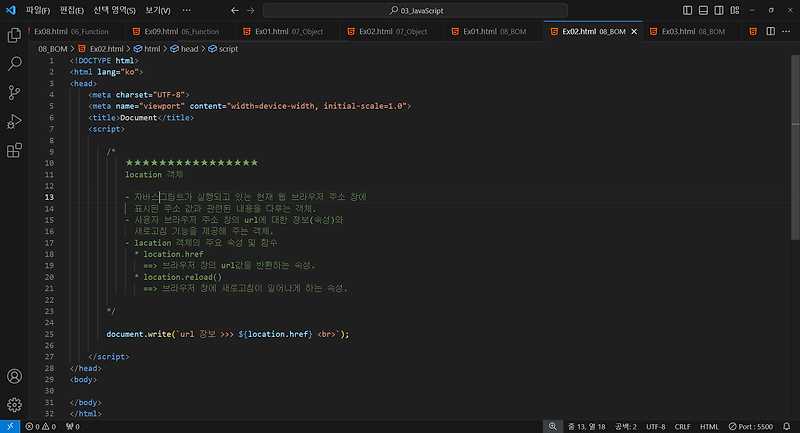This screenshot has height=433, width=800.
Task: Click the ports forwarded status item
Action: (73, 426)
